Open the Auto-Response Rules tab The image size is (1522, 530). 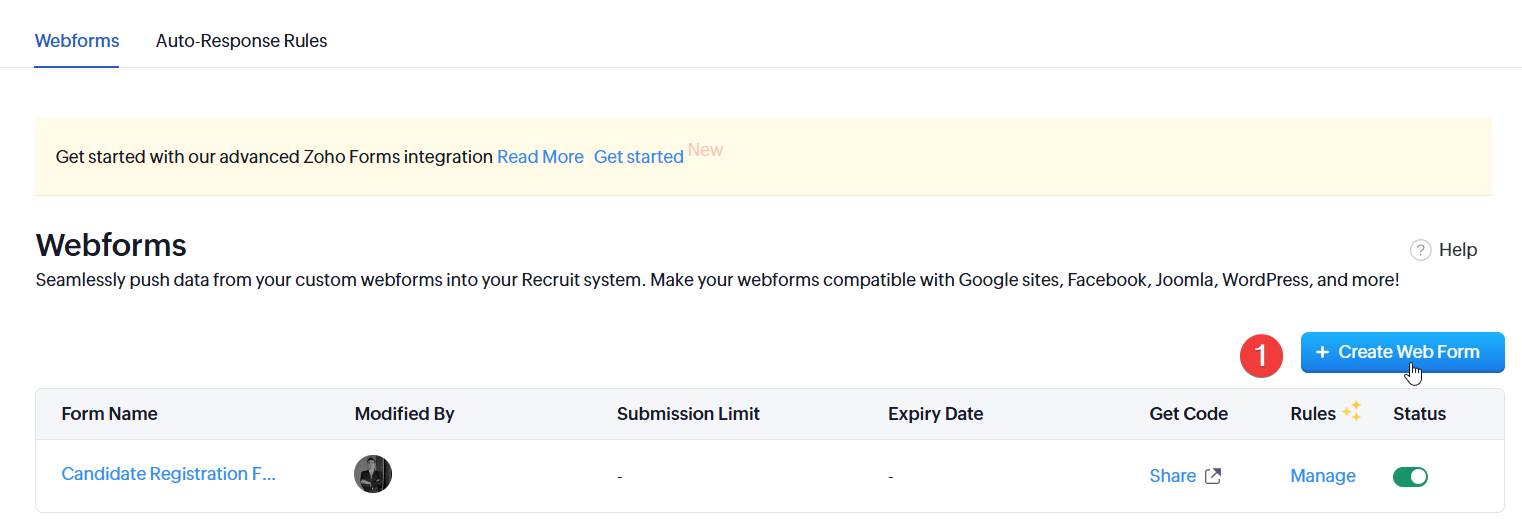241,41
